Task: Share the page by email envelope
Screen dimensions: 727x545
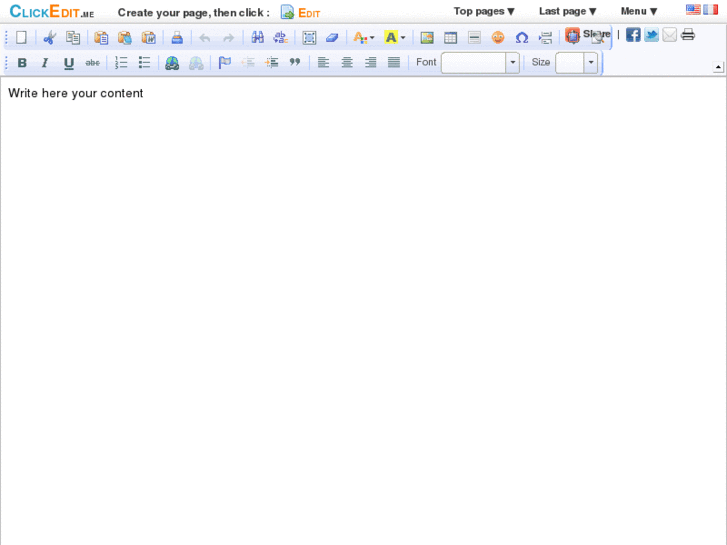Action: pos(670,35)
